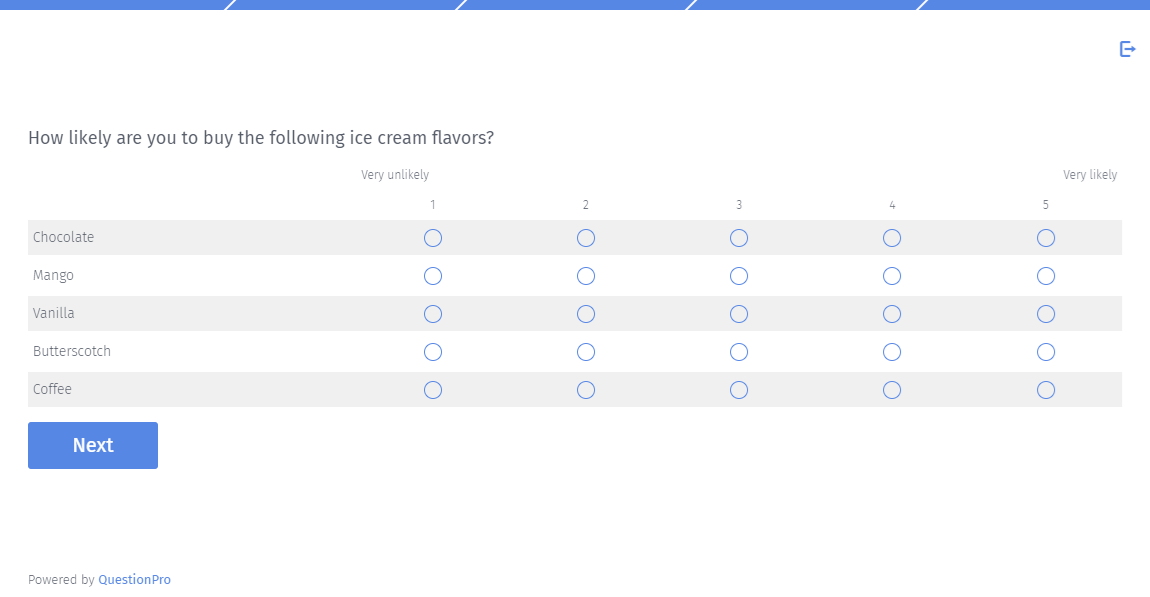Select rating 2 for Chocolate
The image size is (1150, 597).
[x=586, y=238]
